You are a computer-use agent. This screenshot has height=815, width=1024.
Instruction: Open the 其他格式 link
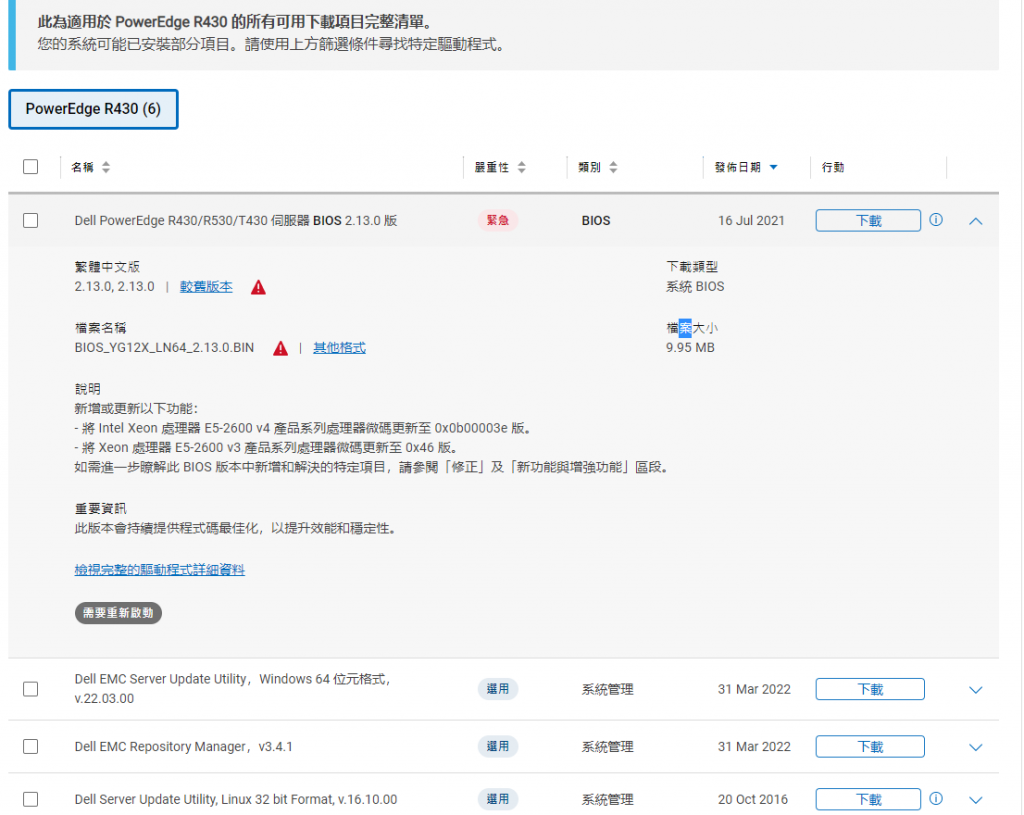(x=339, y=348)
